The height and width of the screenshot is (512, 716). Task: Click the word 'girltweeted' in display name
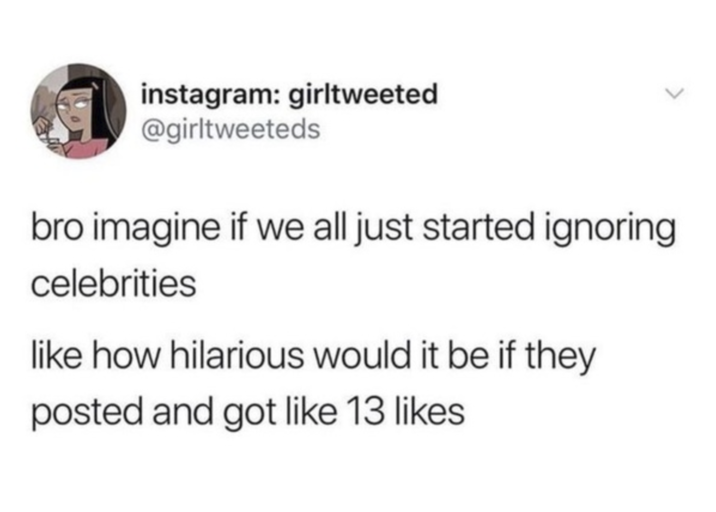point(364,94)
